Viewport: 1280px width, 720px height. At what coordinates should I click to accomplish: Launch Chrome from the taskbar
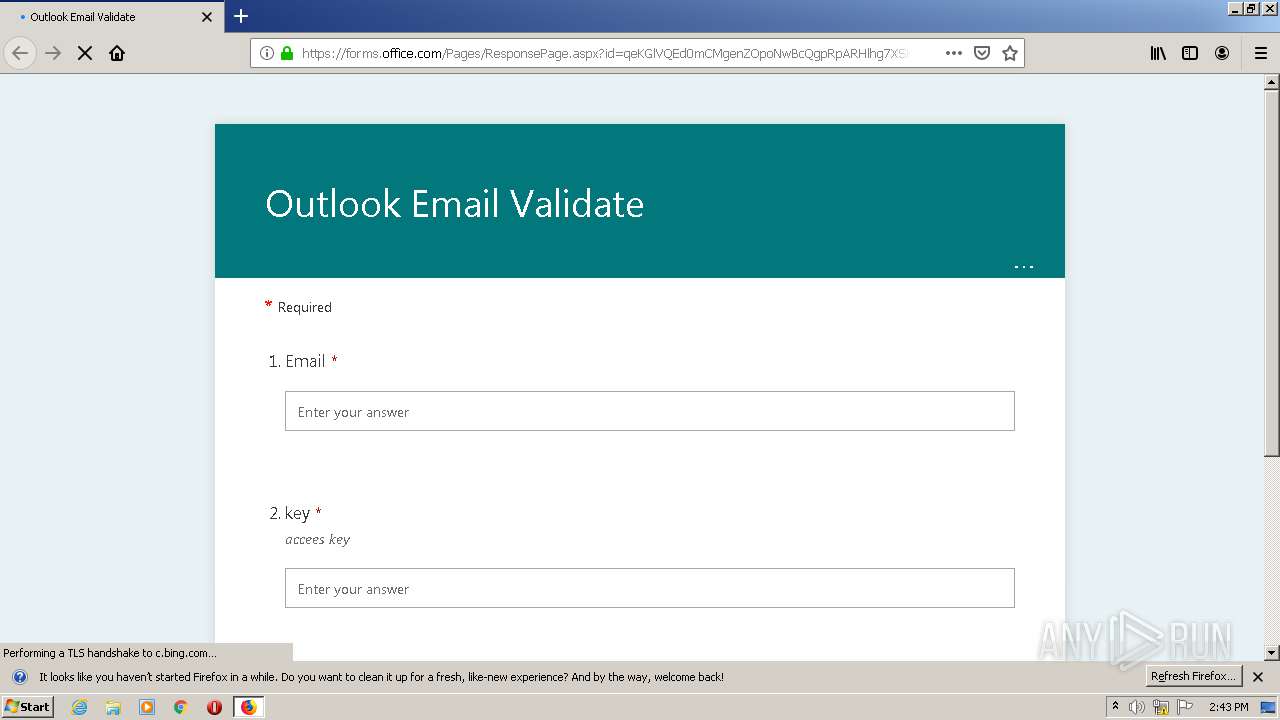point(181,707)
